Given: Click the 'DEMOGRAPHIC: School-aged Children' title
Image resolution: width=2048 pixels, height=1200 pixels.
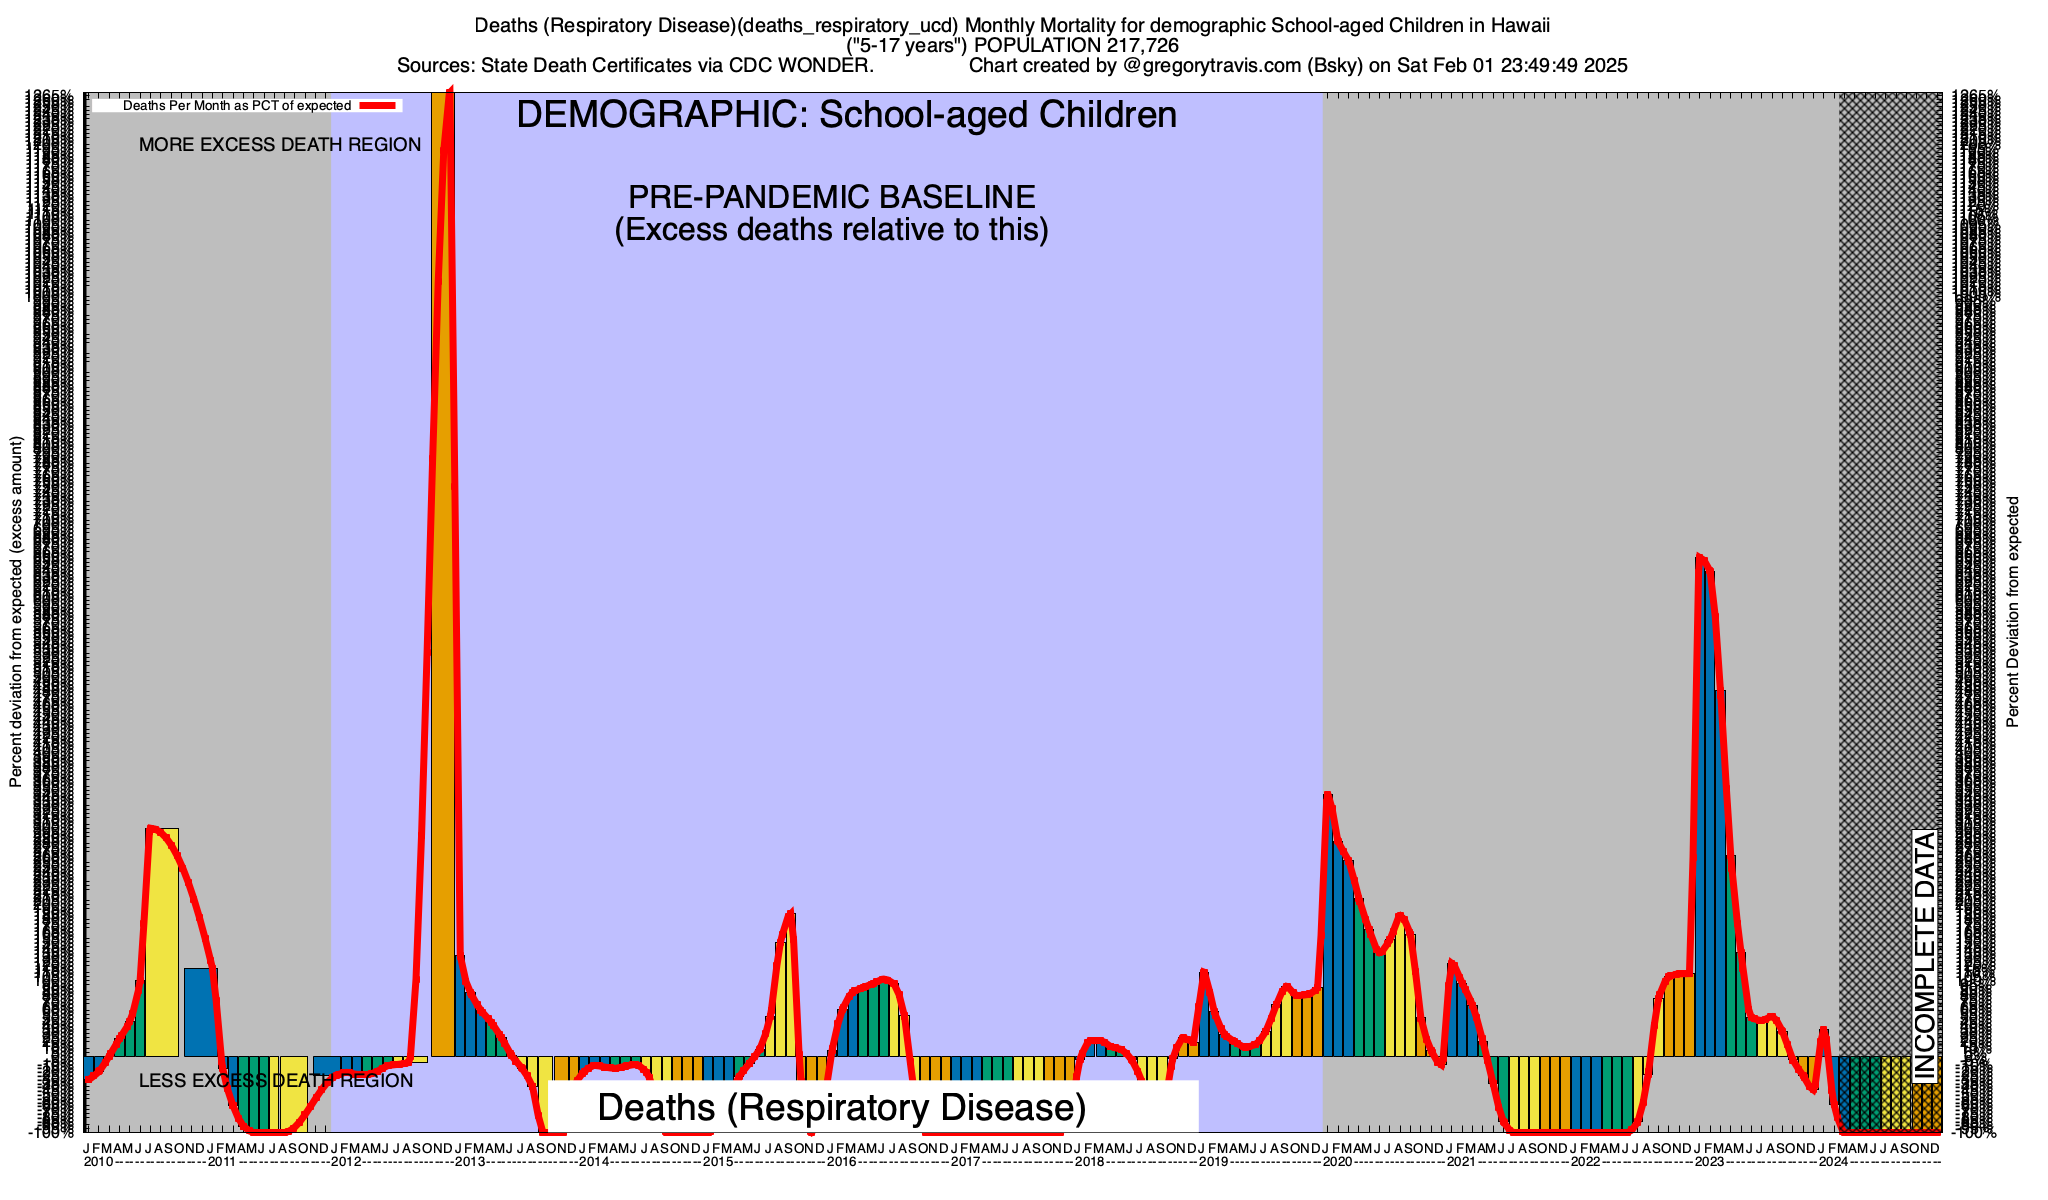Looking at the screenshot, I should (846, 115).
